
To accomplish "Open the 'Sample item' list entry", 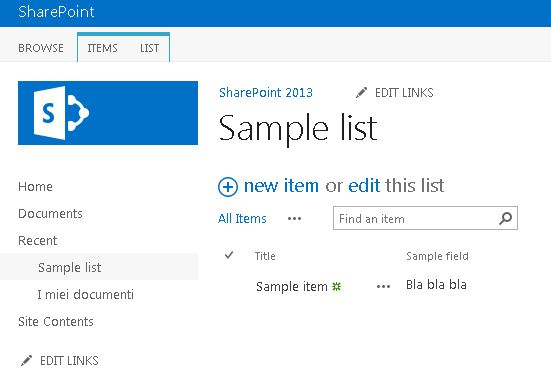I will [x=292, y=287].
